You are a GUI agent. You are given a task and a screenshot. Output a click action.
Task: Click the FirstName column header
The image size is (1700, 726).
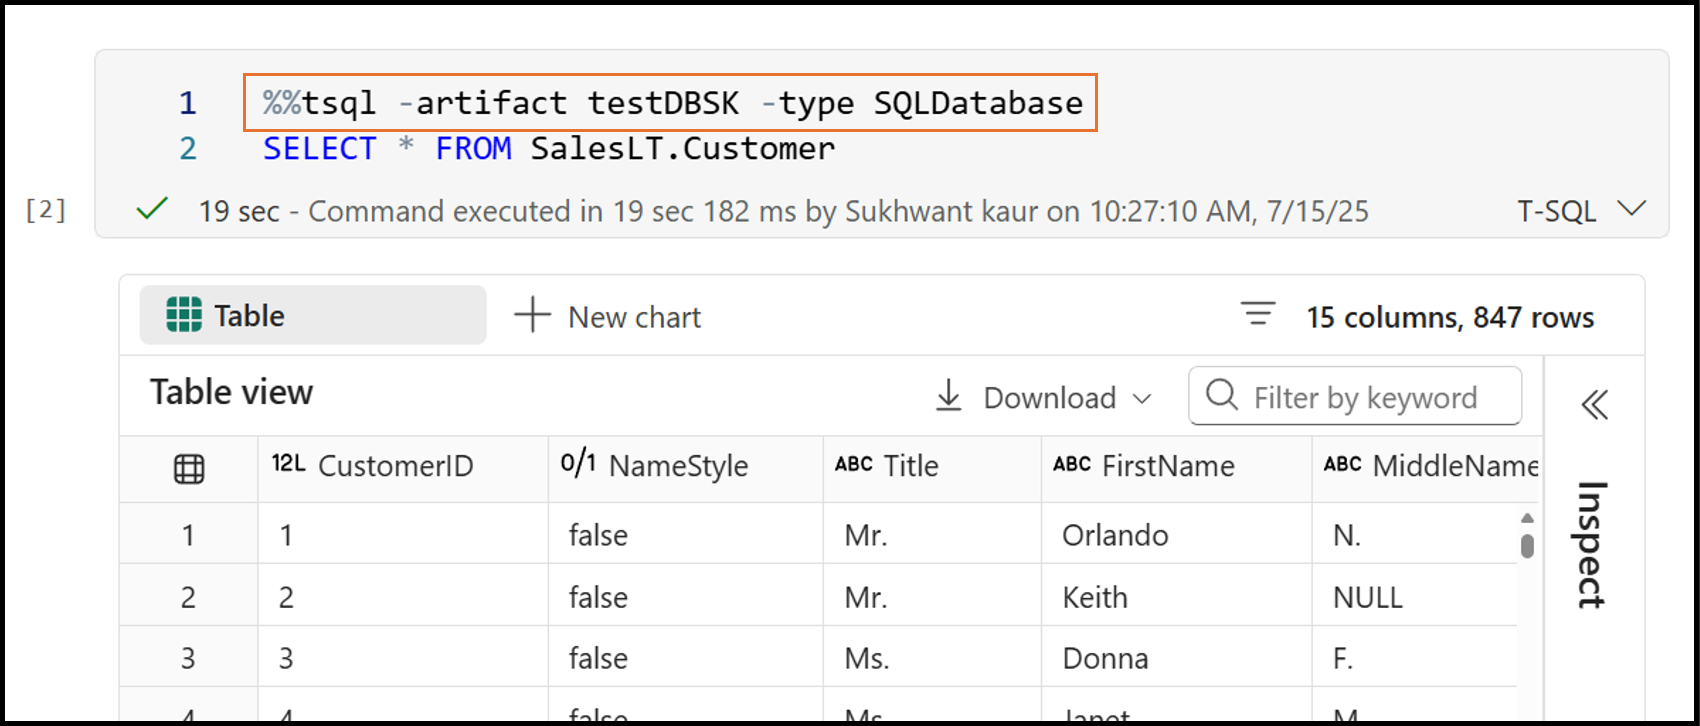click(x=1167, y=466)
